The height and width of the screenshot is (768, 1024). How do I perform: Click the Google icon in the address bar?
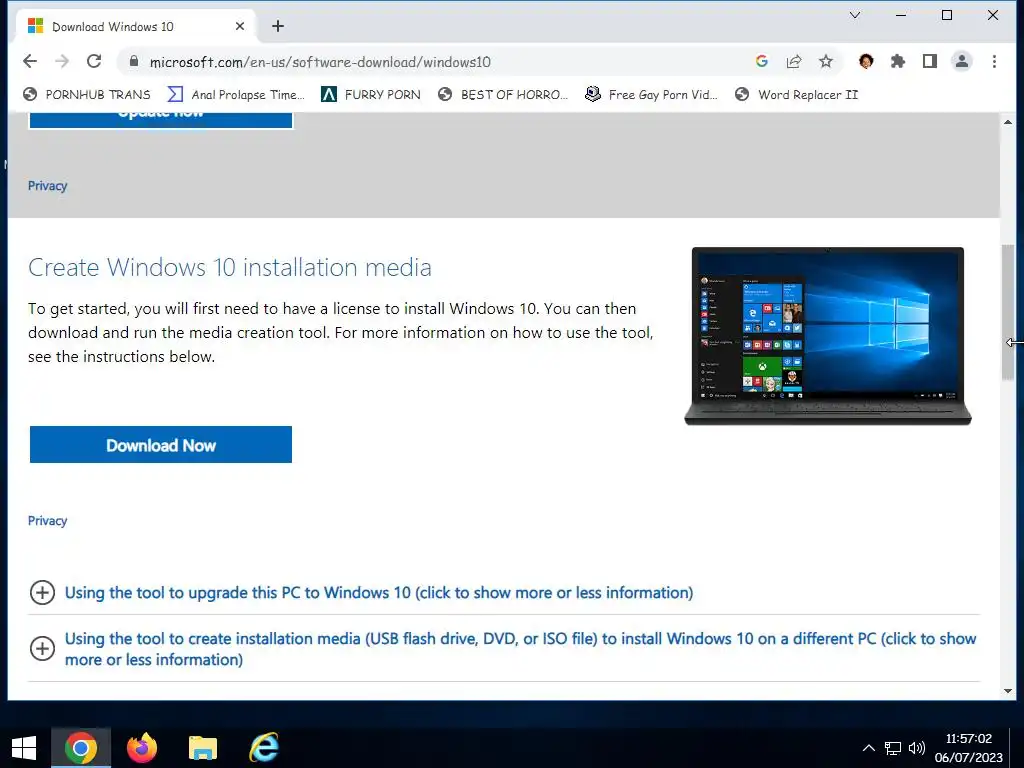761,61
